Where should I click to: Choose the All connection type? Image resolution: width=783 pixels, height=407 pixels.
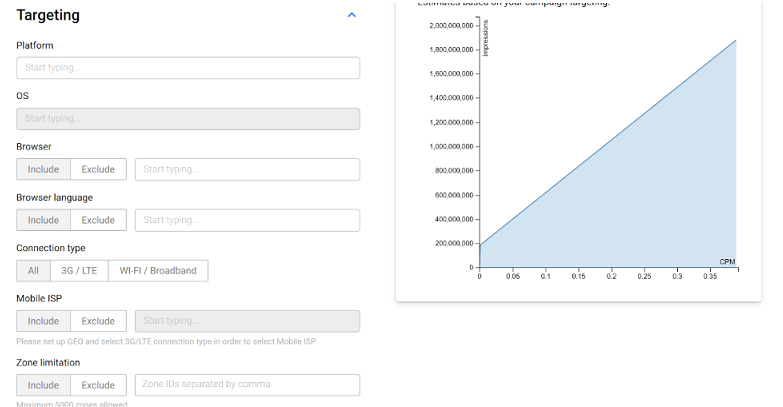tap(33, 271)
